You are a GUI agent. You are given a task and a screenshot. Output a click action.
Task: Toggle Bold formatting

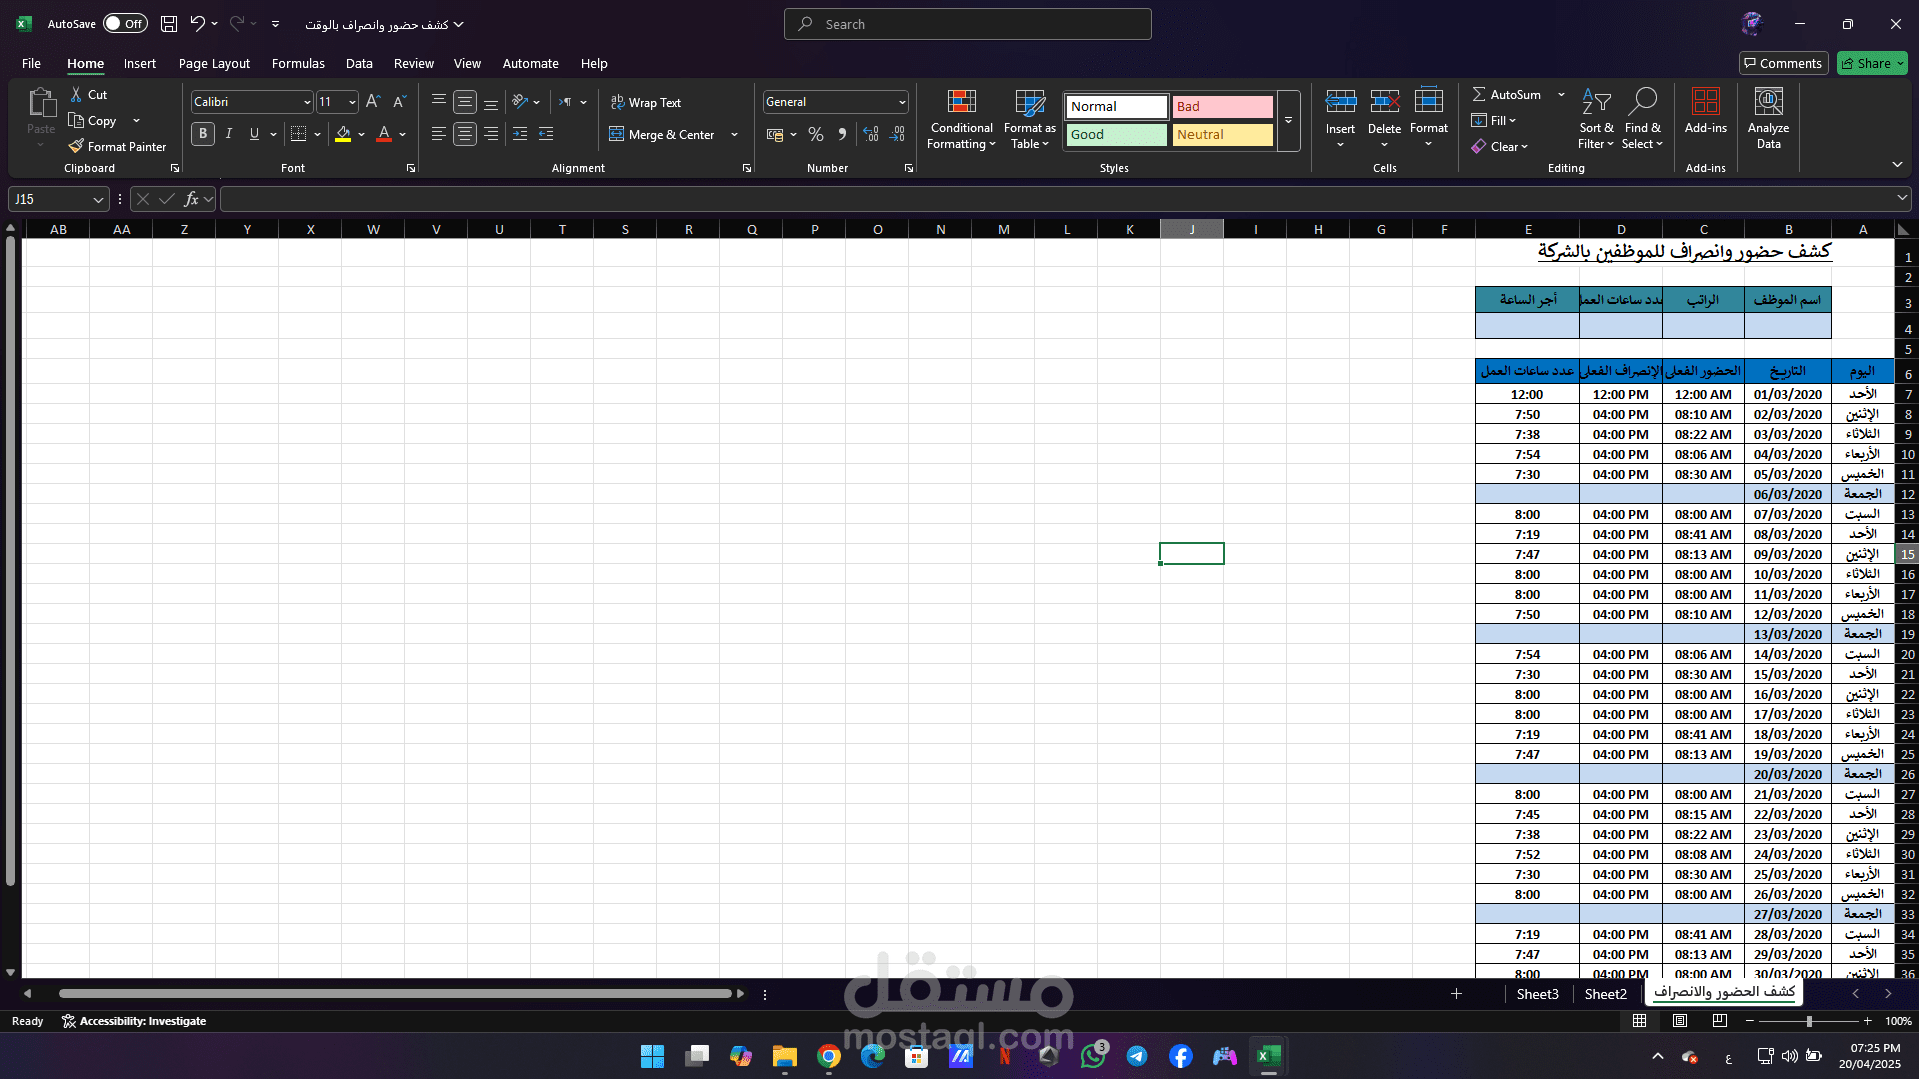coord(203,134)
